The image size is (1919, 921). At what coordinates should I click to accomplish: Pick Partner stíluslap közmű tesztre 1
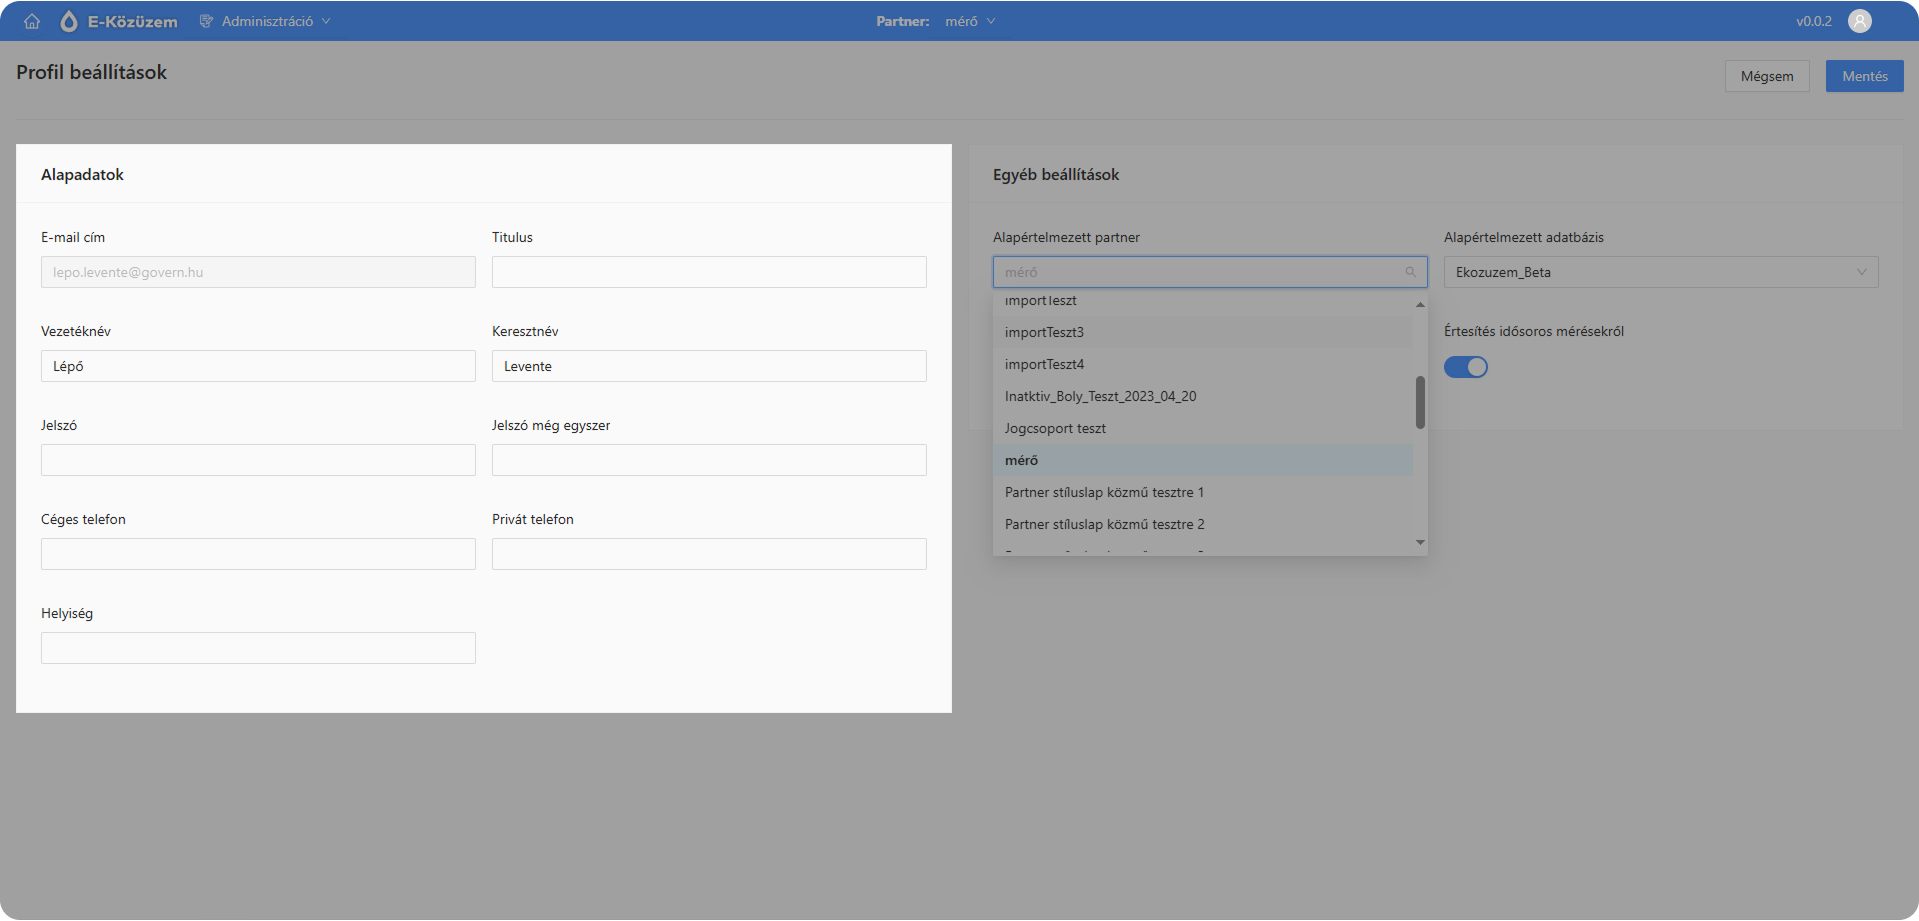coord(1104,492)
